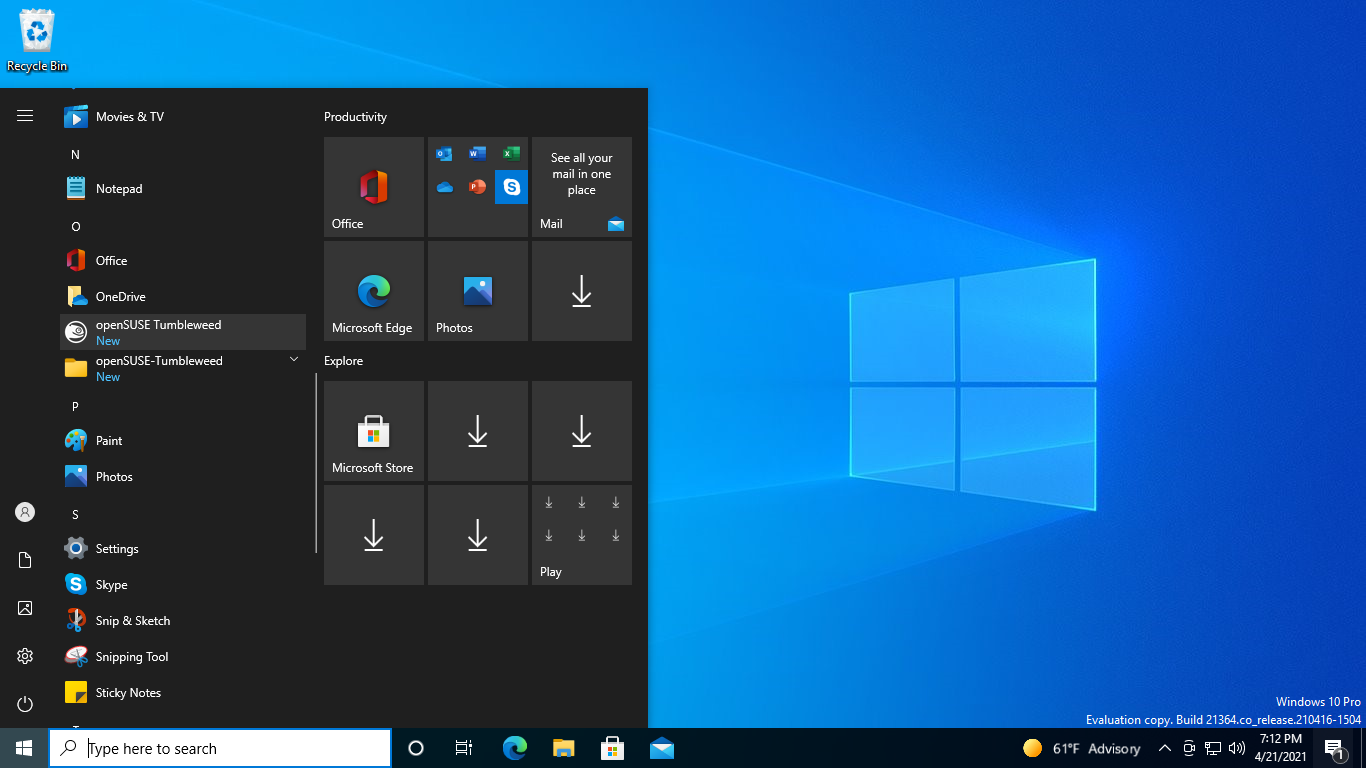The image size is (1366, 768).
Task: Open Photos in the app list
Action: tap(183, 477)
